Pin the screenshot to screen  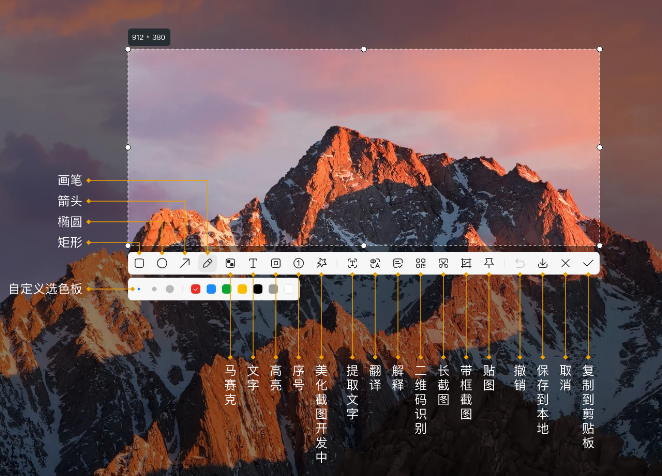click(x=489, y=264)
